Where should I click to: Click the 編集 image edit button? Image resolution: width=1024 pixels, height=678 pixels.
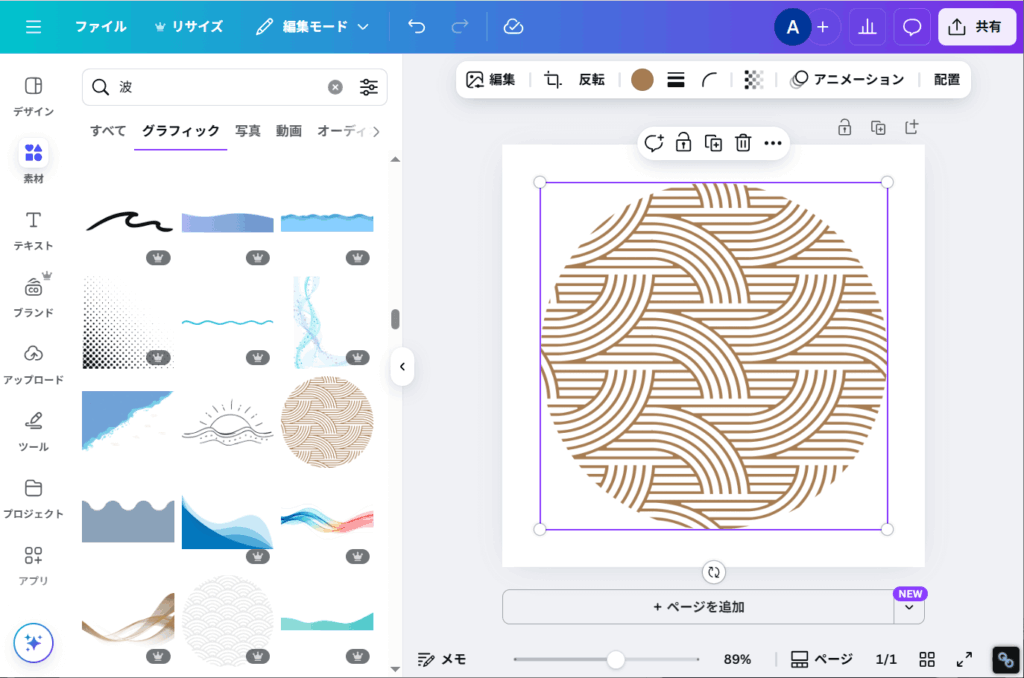[490, 80]
